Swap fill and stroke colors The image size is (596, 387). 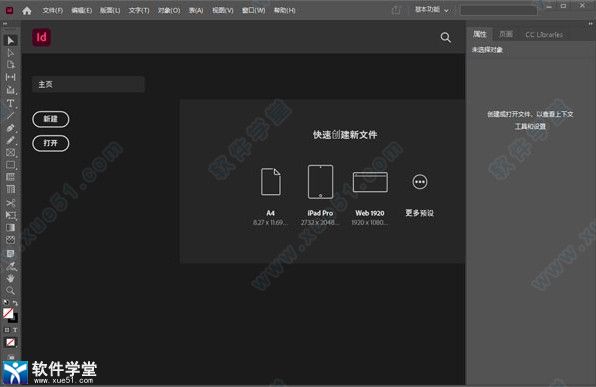point(15,303)
